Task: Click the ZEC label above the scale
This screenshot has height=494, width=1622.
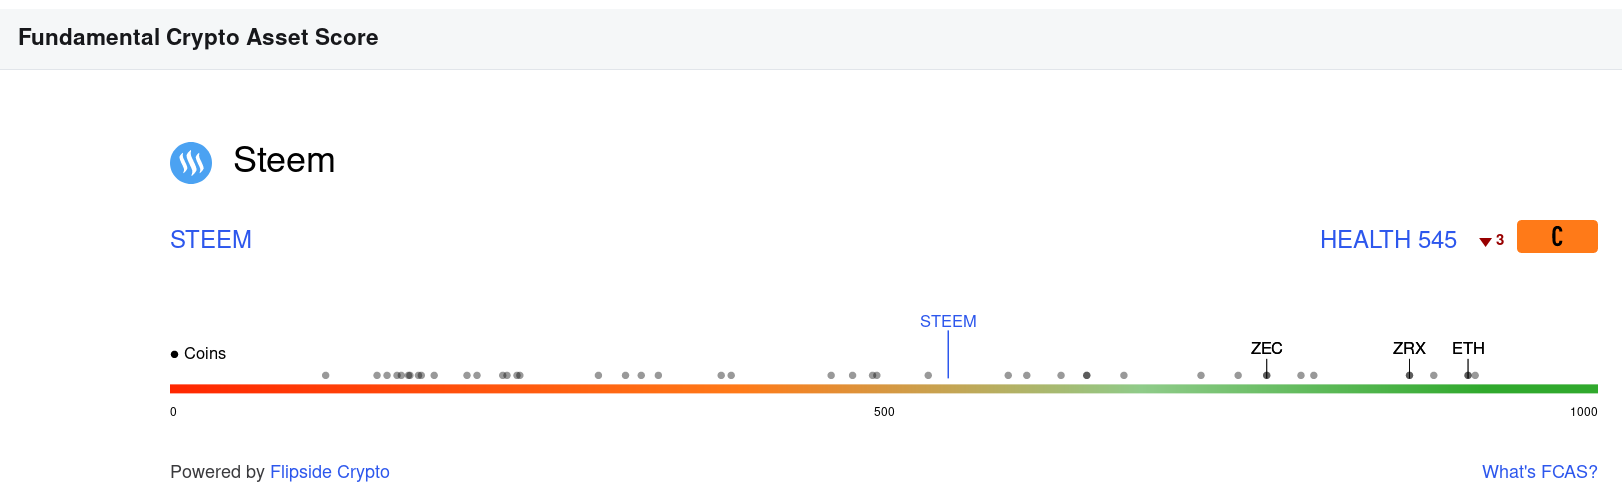Action: click(1266, 348)
